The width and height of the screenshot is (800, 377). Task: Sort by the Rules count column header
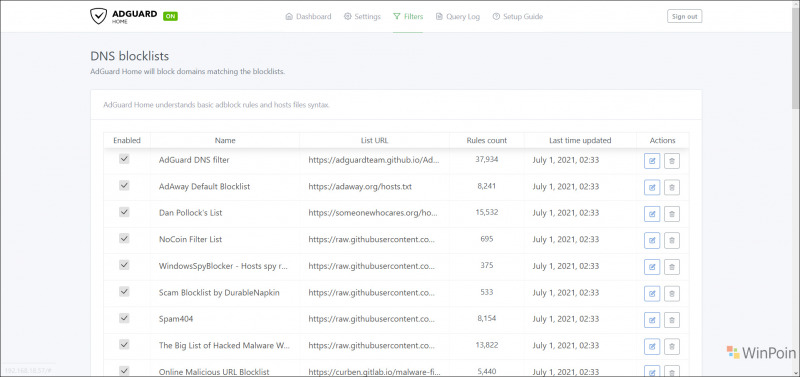pyautogui.click(x=487, y=140)
